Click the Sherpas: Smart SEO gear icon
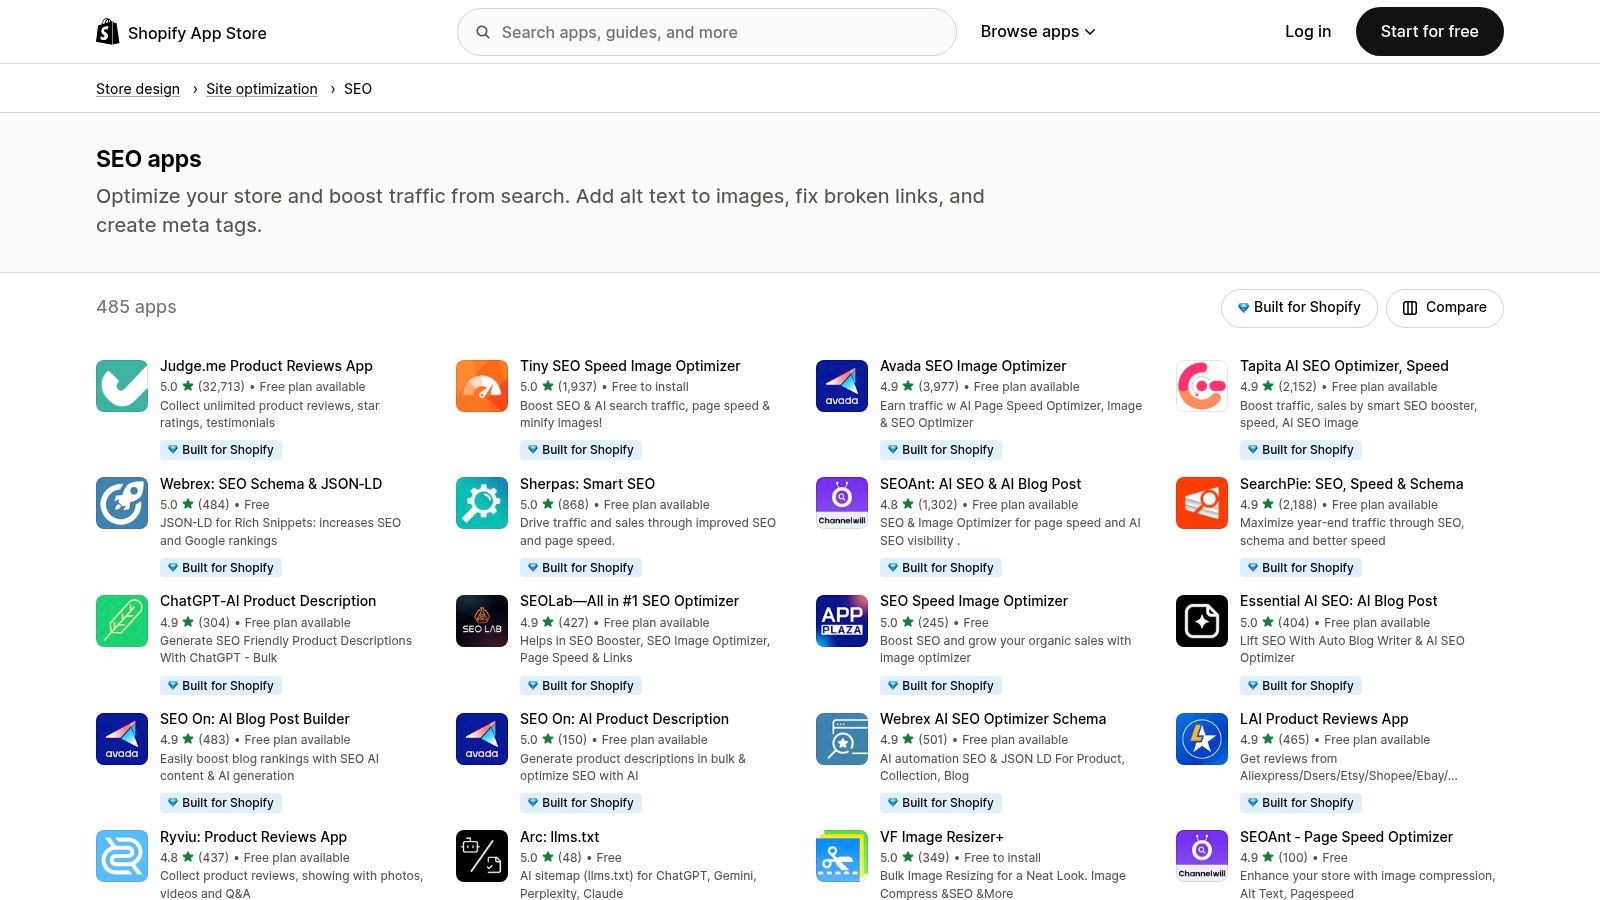The image size is (1600, 900). 482,503
